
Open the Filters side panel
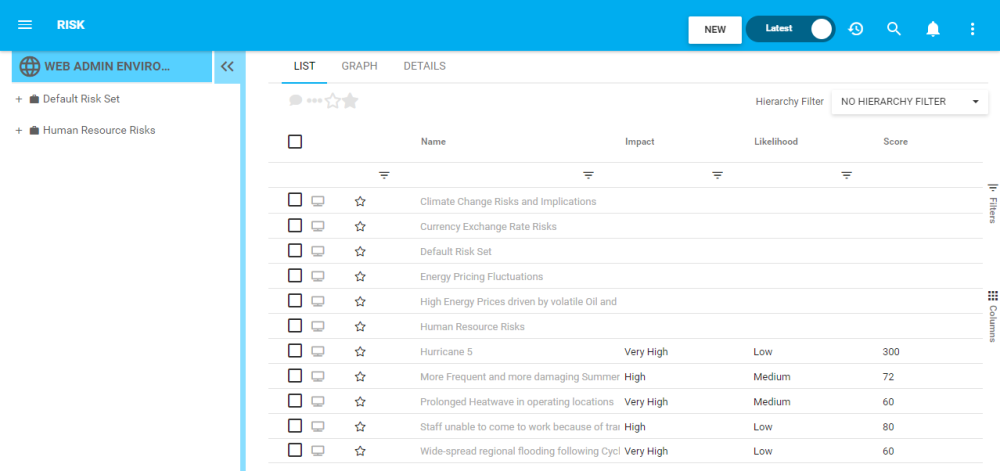[992, 203]
